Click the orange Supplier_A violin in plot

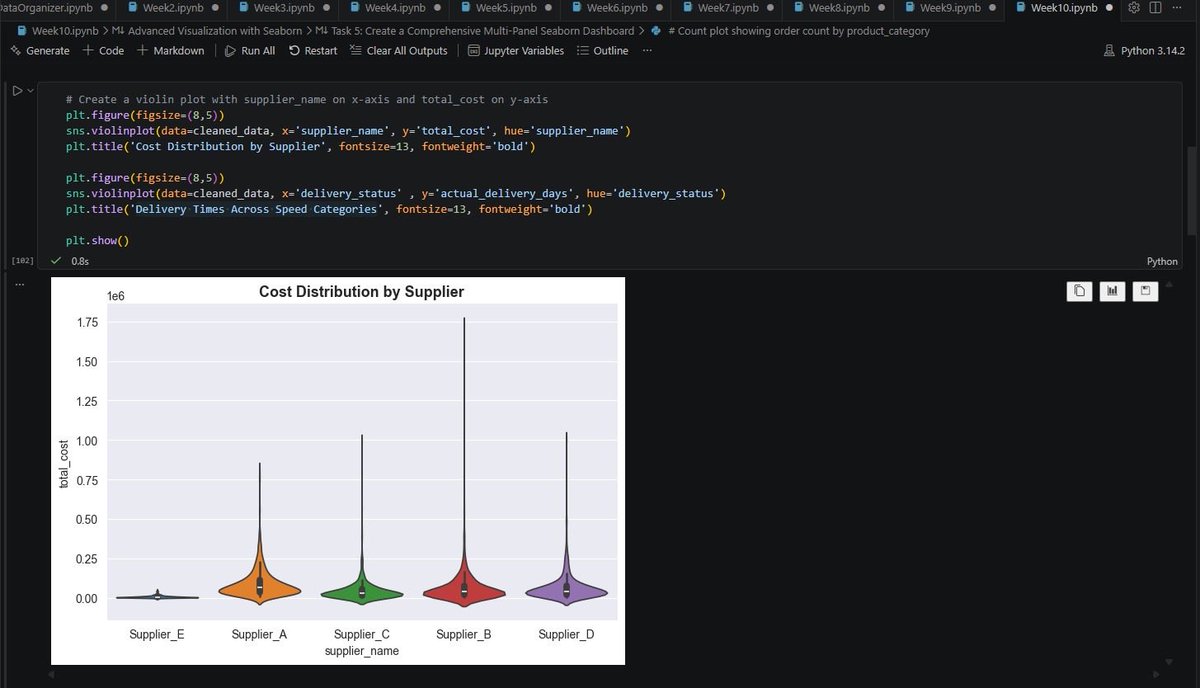coord(260,587)
